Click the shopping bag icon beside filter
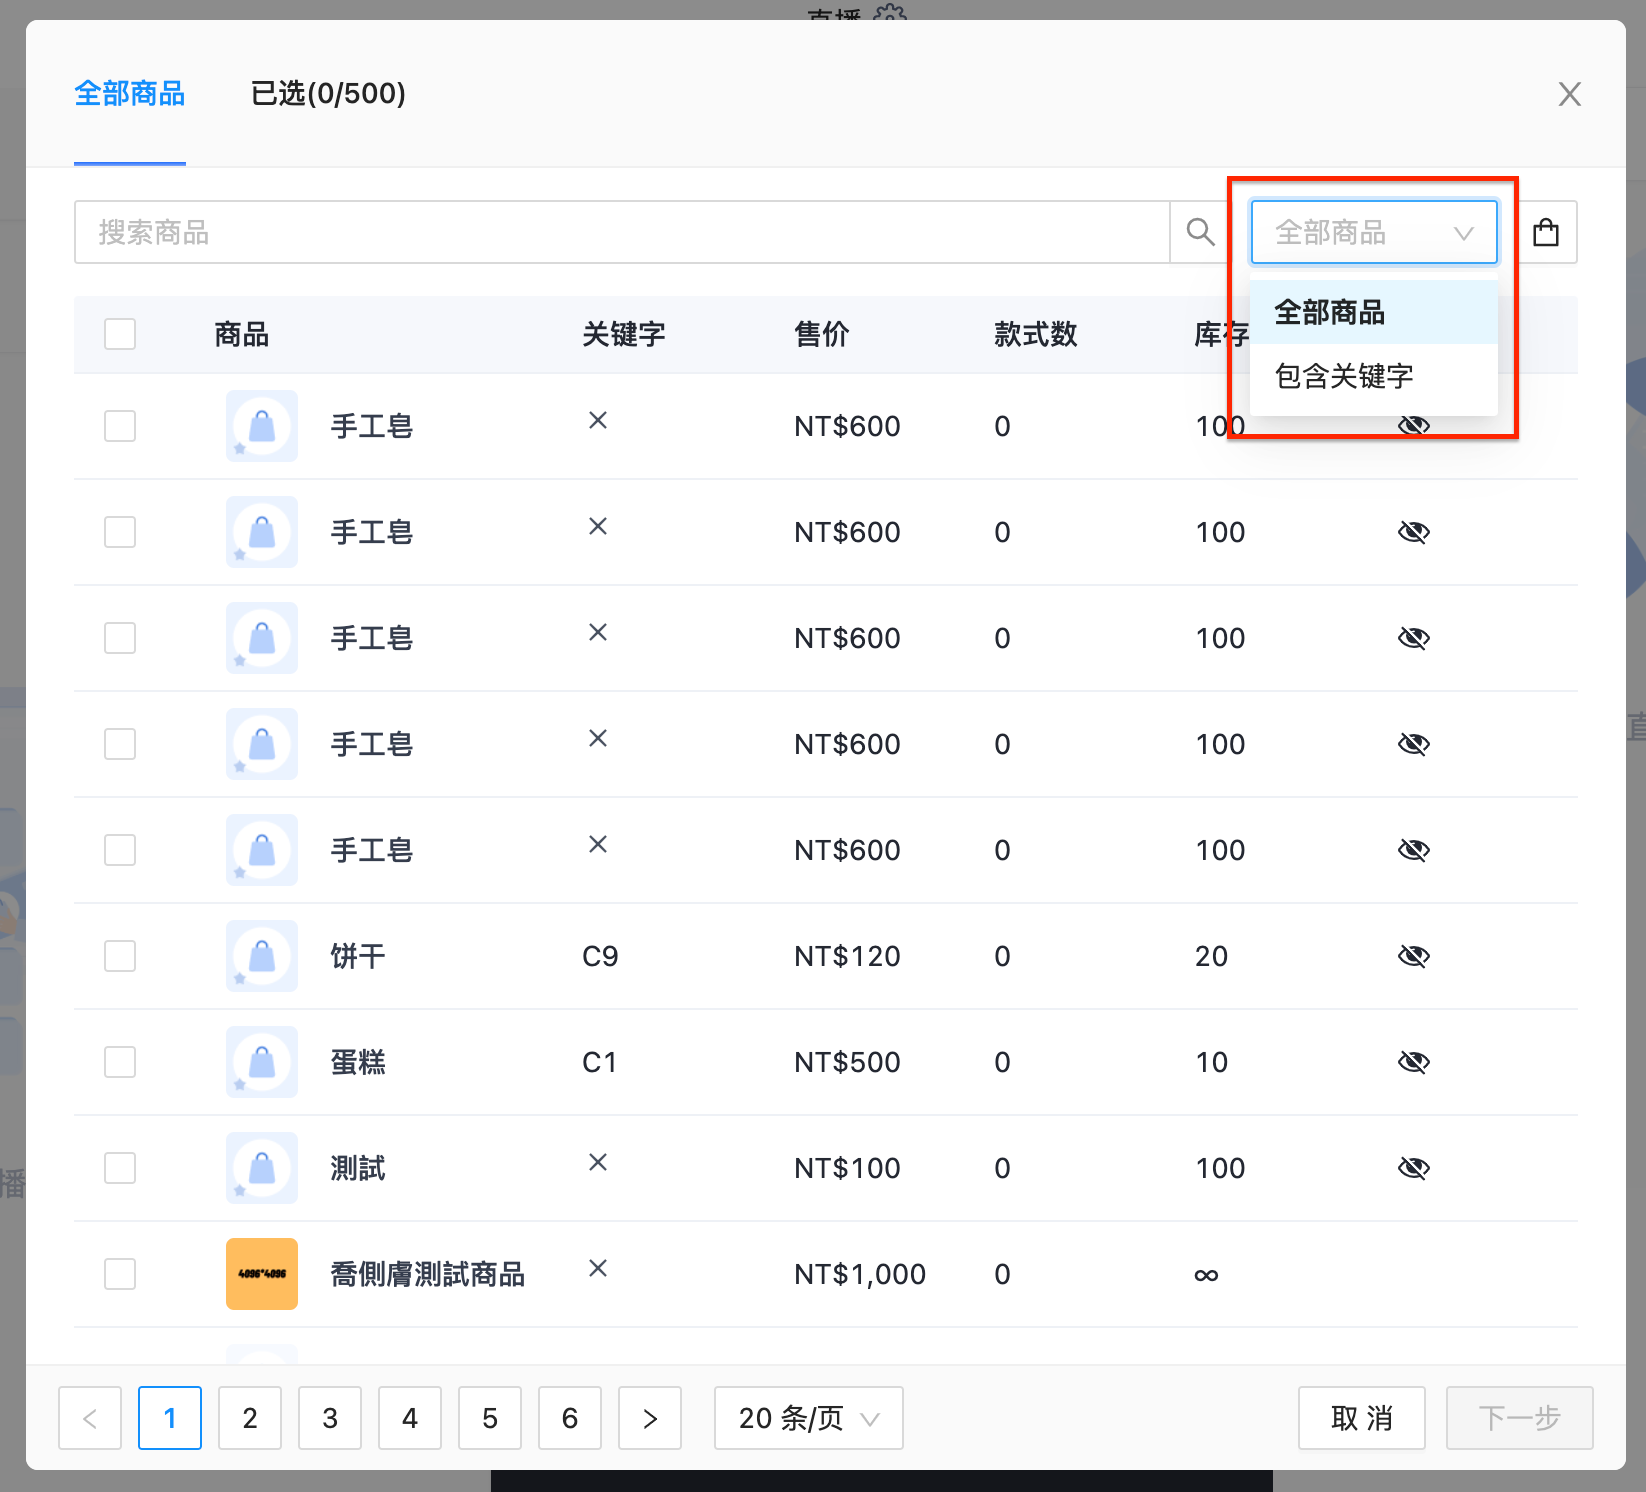1646x1492 pixels. [x=1546, y=232]
